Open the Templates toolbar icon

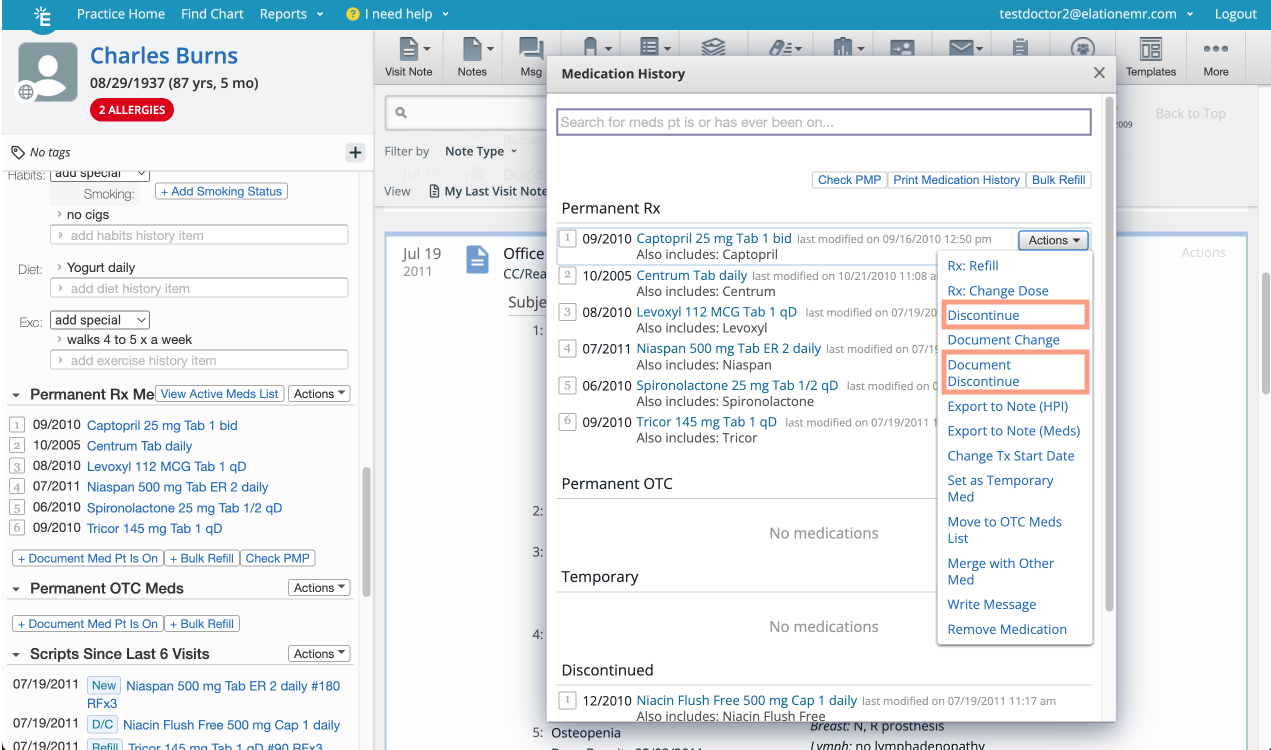pyautogui.click(x=1151, y=56)
